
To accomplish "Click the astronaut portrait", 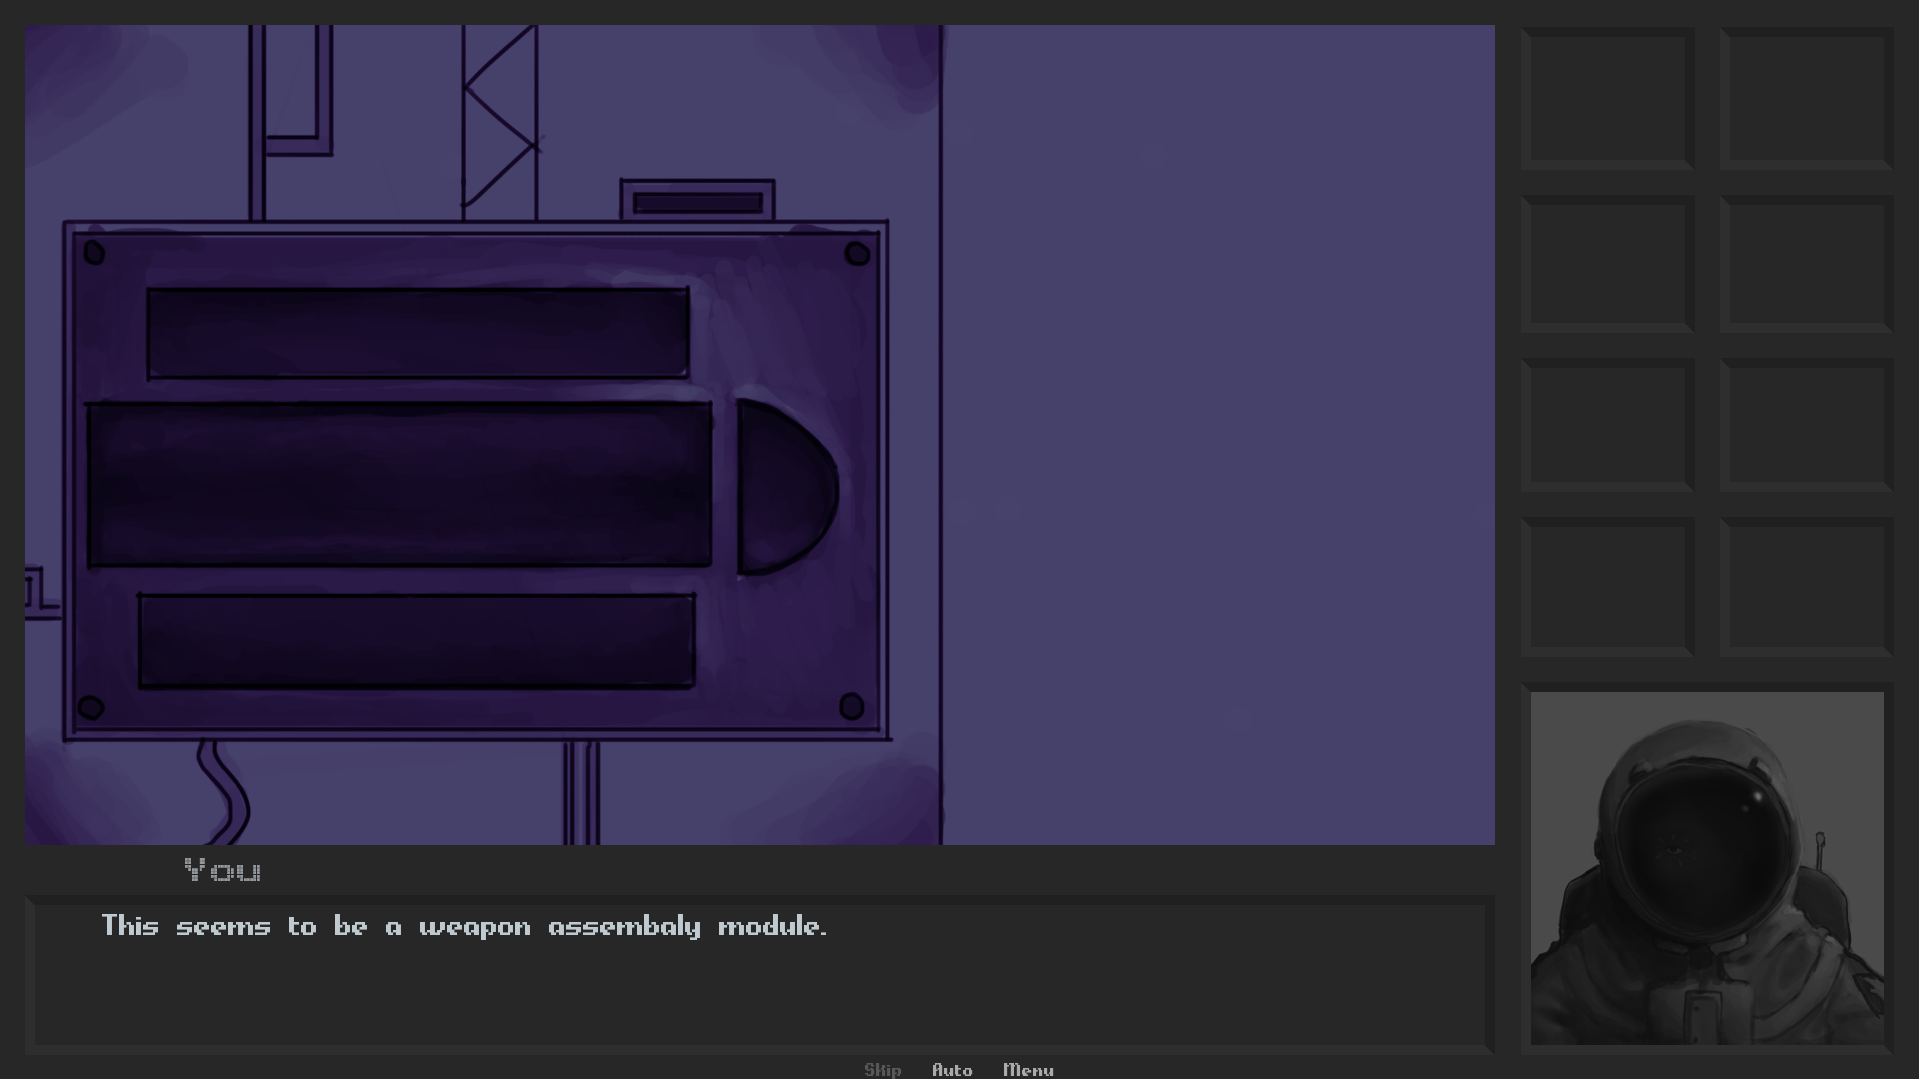I will (x=1707, y=868).
